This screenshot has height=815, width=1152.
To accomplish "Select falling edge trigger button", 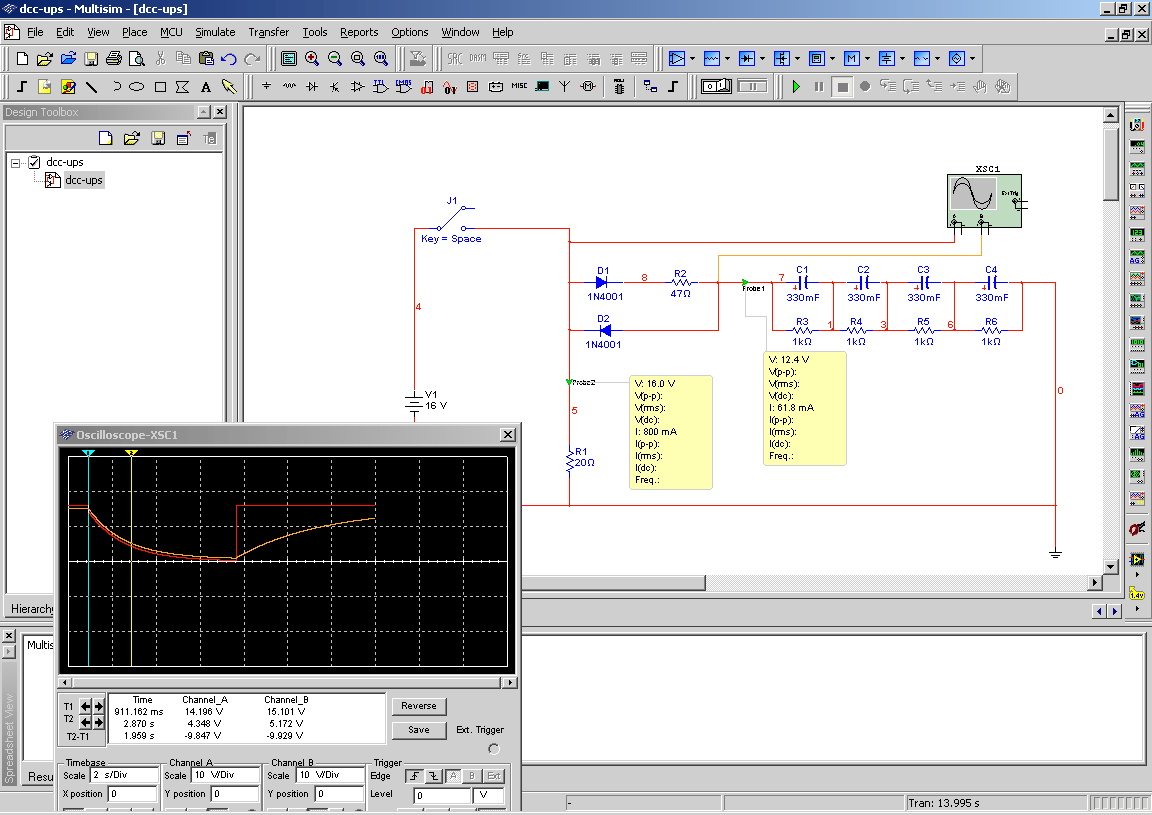I will coord(432,776).
